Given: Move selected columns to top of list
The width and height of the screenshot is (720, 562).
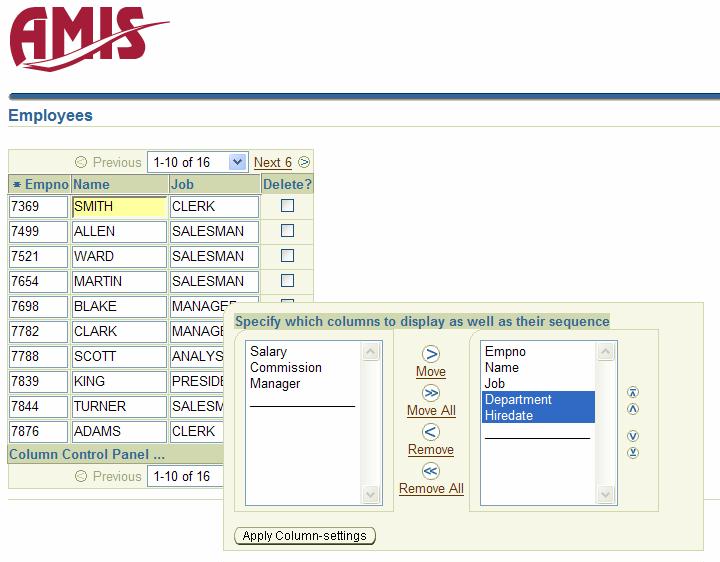Looking at the screenshot, I should 632,393.
